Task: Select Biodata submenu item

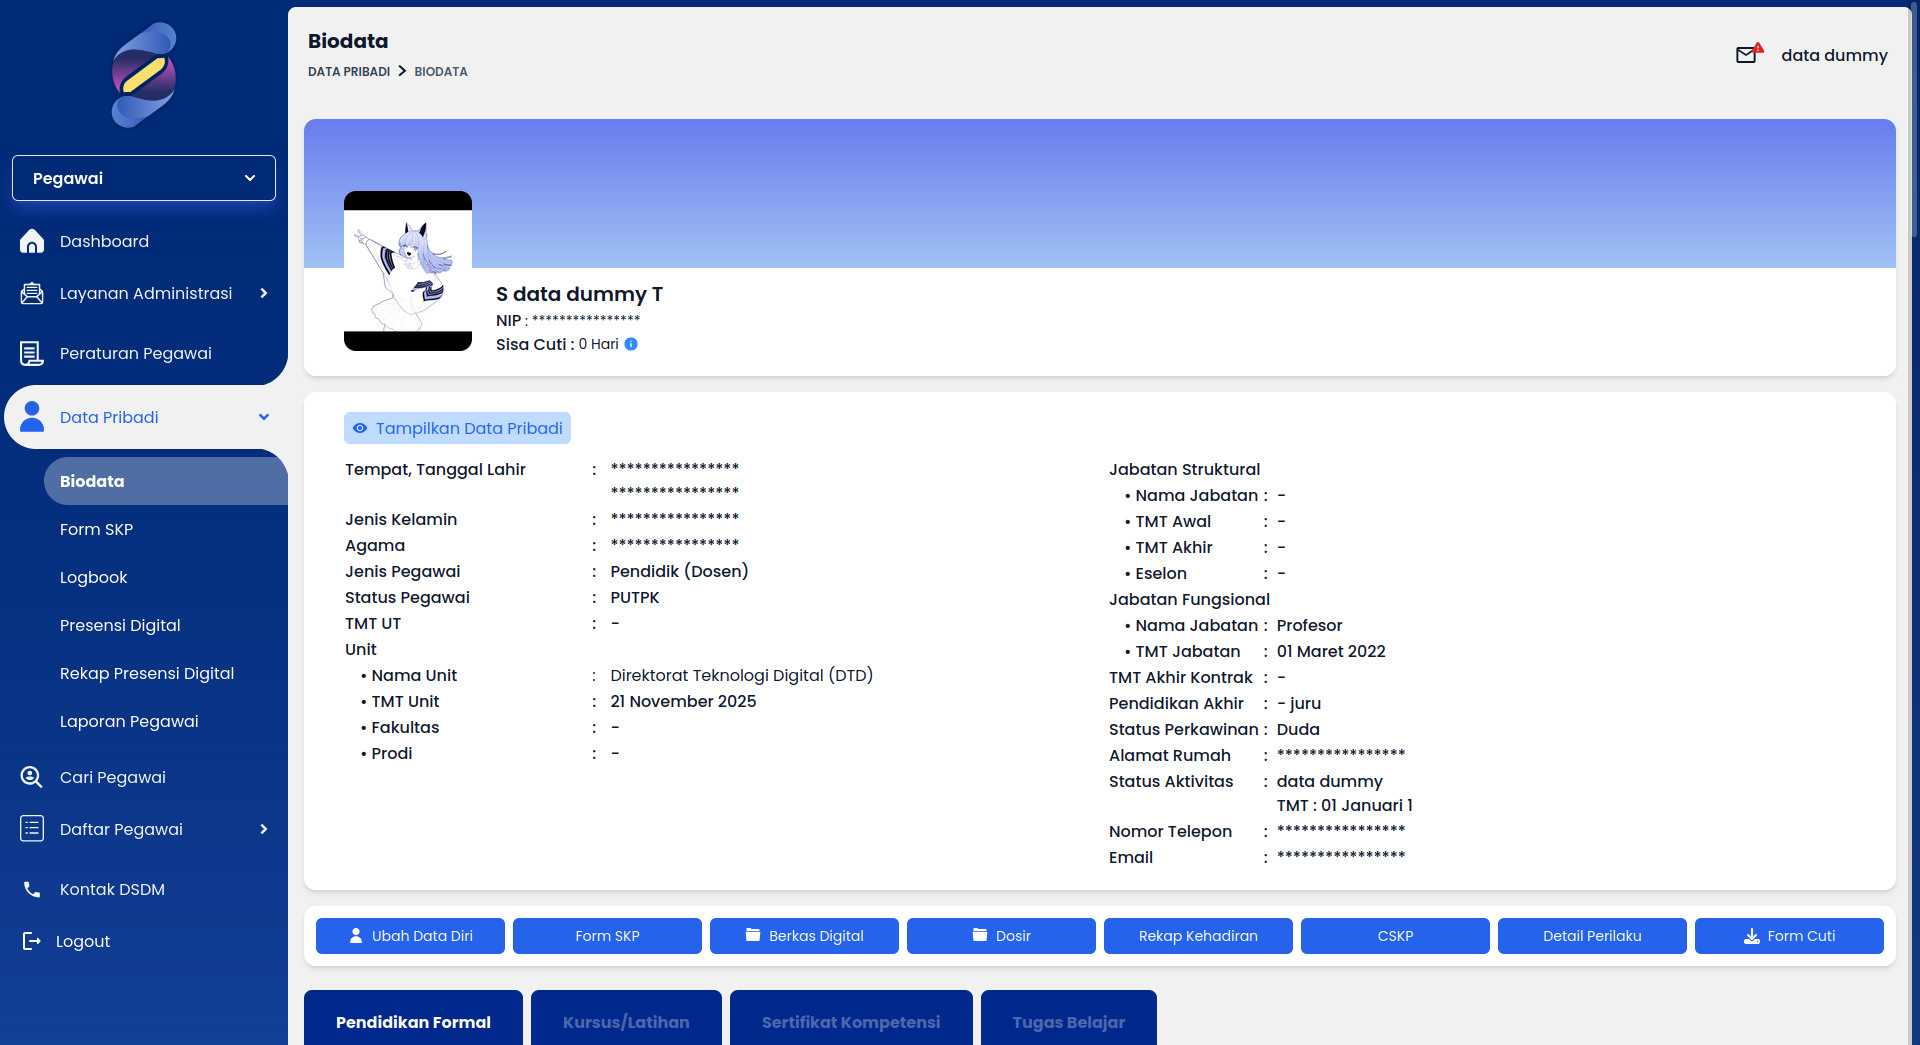Action: 166,481
